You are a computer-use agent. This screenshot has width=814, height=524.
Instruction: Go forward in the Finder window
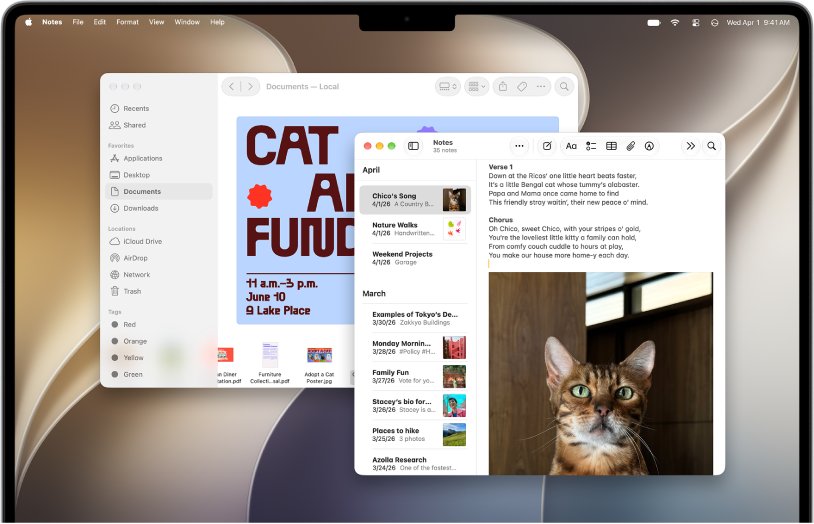[250, 87]
